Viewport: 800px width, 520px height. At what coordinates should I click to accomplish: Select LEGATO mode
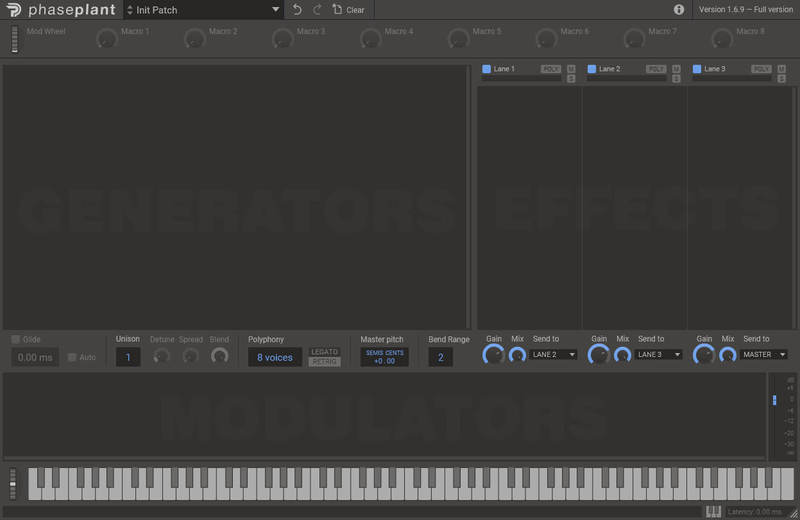(x=324, y=351)
